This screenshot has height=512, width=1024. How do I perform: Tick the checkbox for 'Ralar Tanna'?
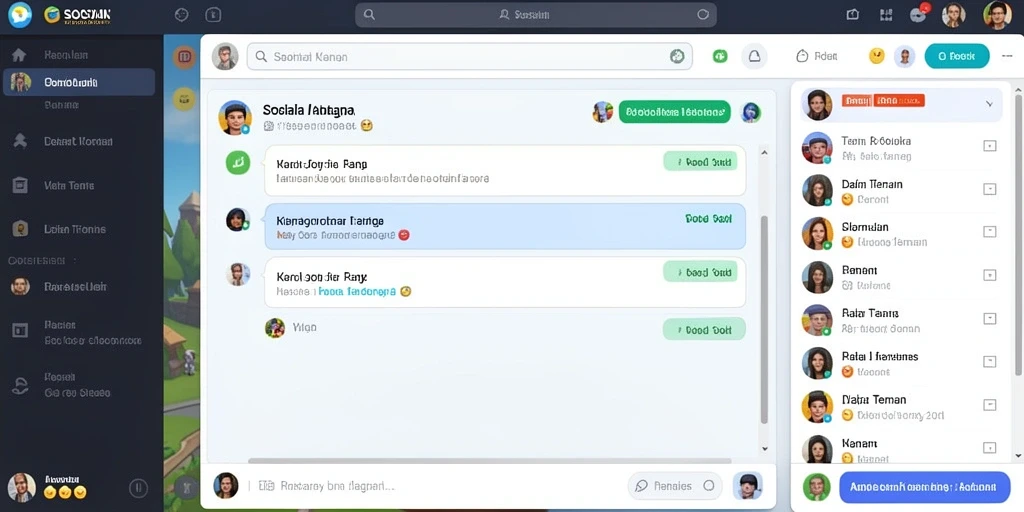pyautogui.click(x=989, y=318)
